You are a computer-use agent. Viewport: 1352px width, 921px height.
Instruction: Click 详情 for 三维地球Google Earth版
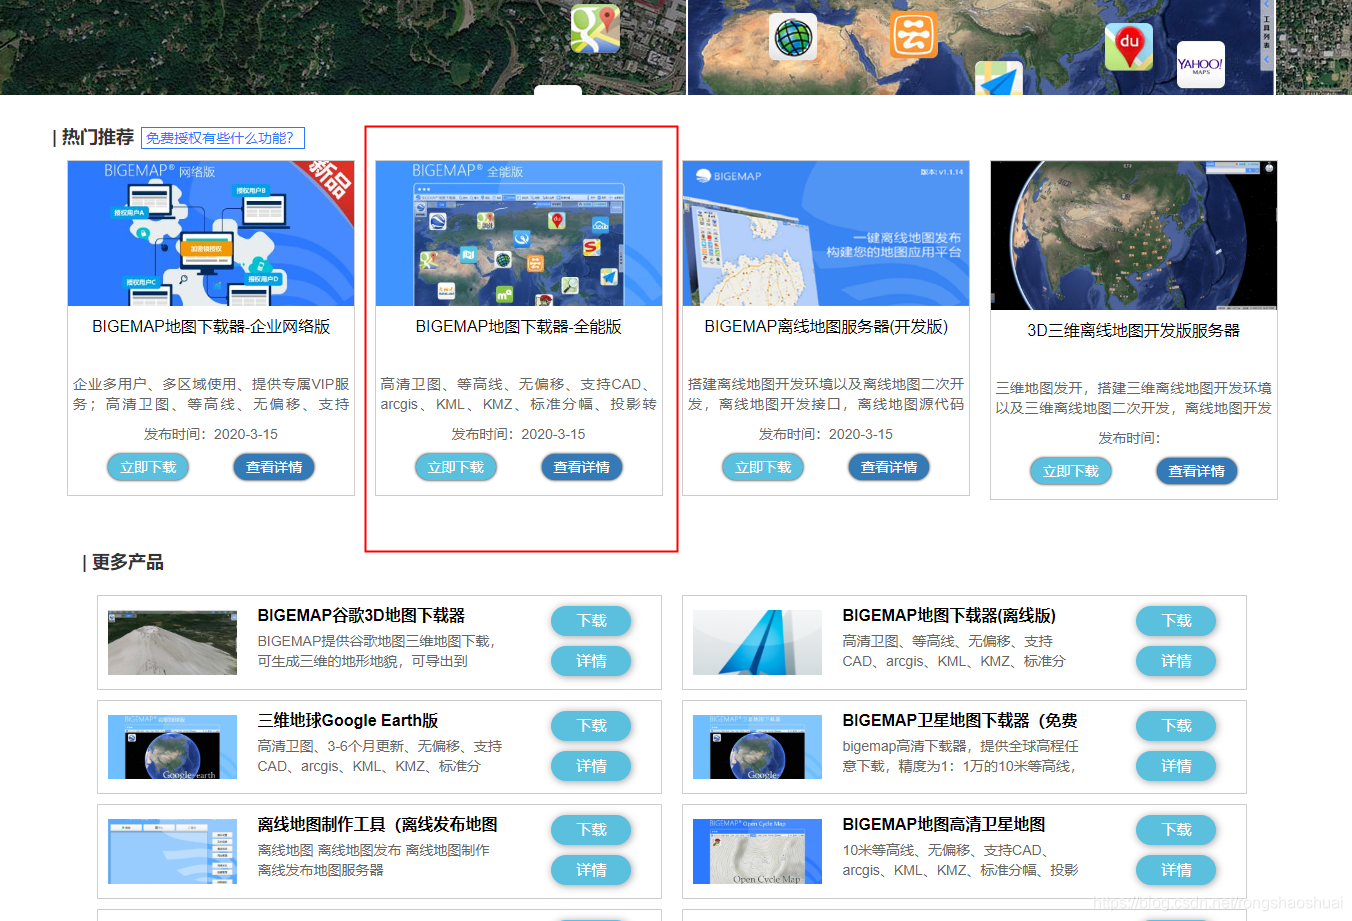[591, 766]
